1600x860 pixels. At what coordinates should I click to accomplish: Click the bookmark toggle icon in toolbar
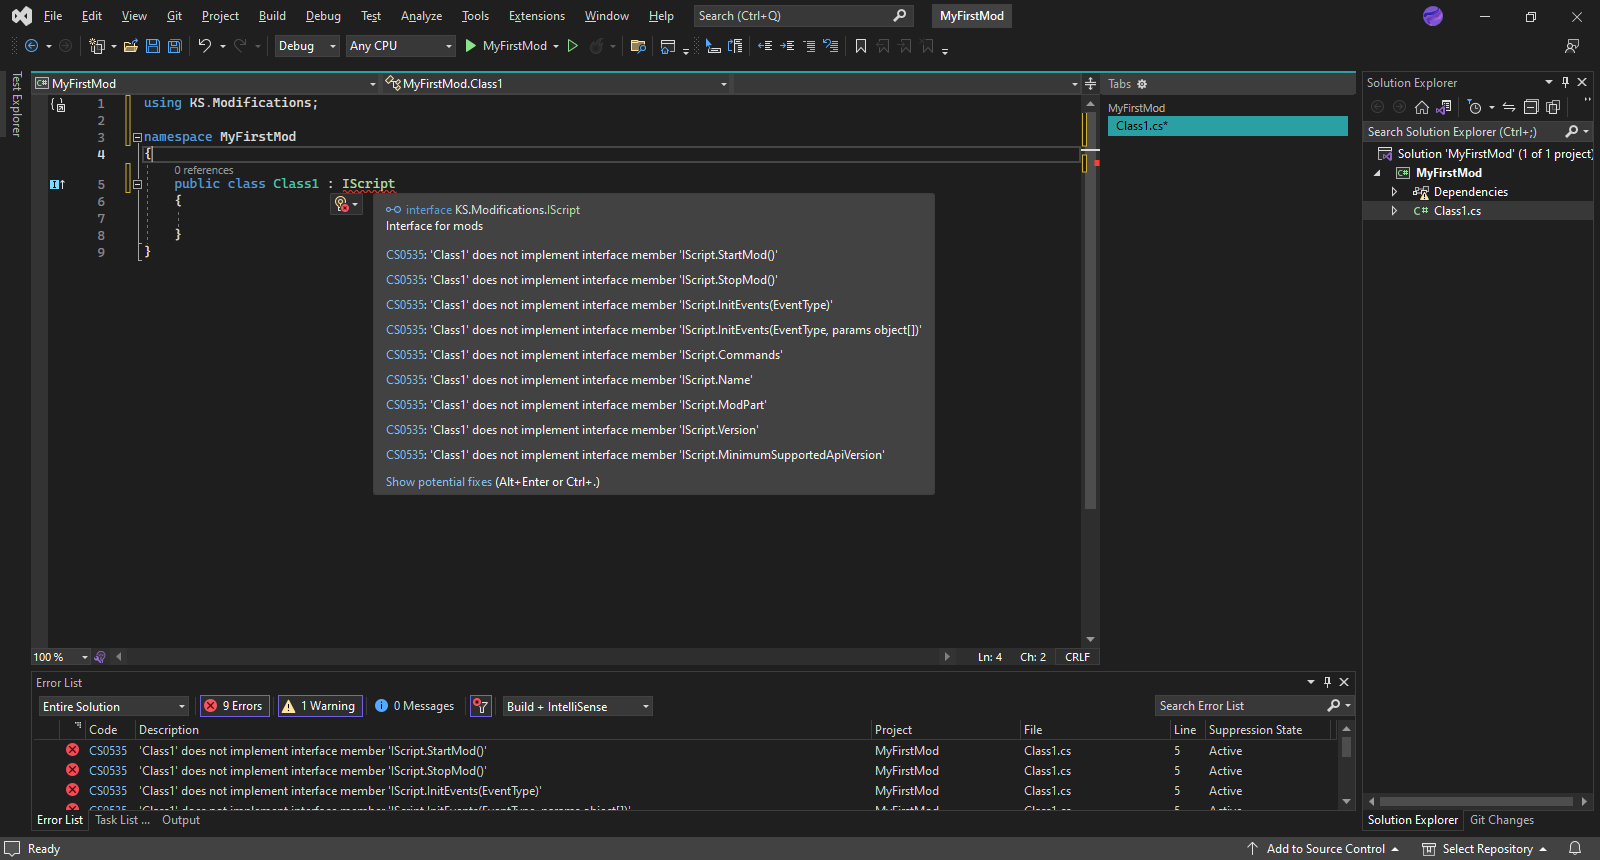[860, 46]
